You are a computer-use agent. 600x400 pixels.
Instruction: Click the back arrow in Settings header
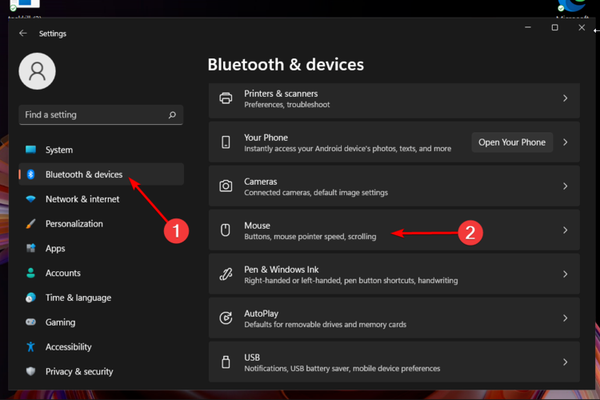coord(23,33)
